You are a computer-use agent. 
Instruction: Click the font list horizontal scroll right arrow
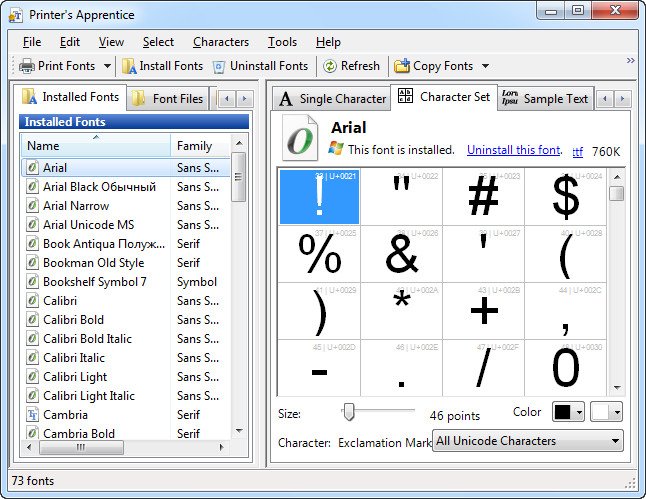click(222, 447)
